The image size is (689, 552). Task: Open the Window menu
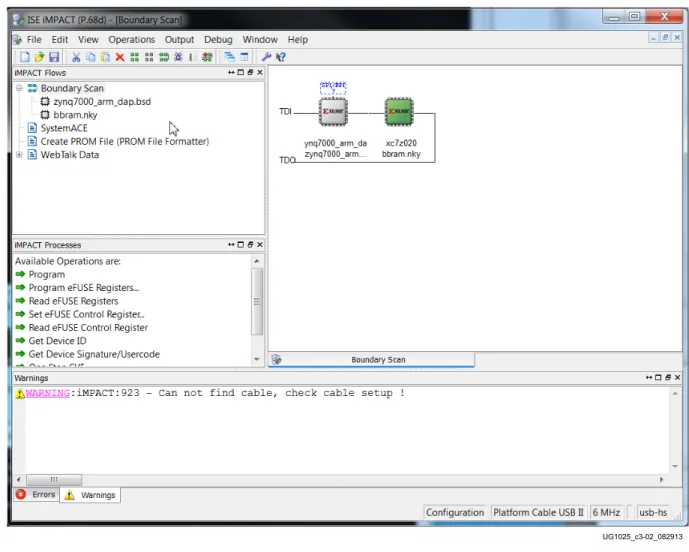pyautogui.click(x=260, y=40)
